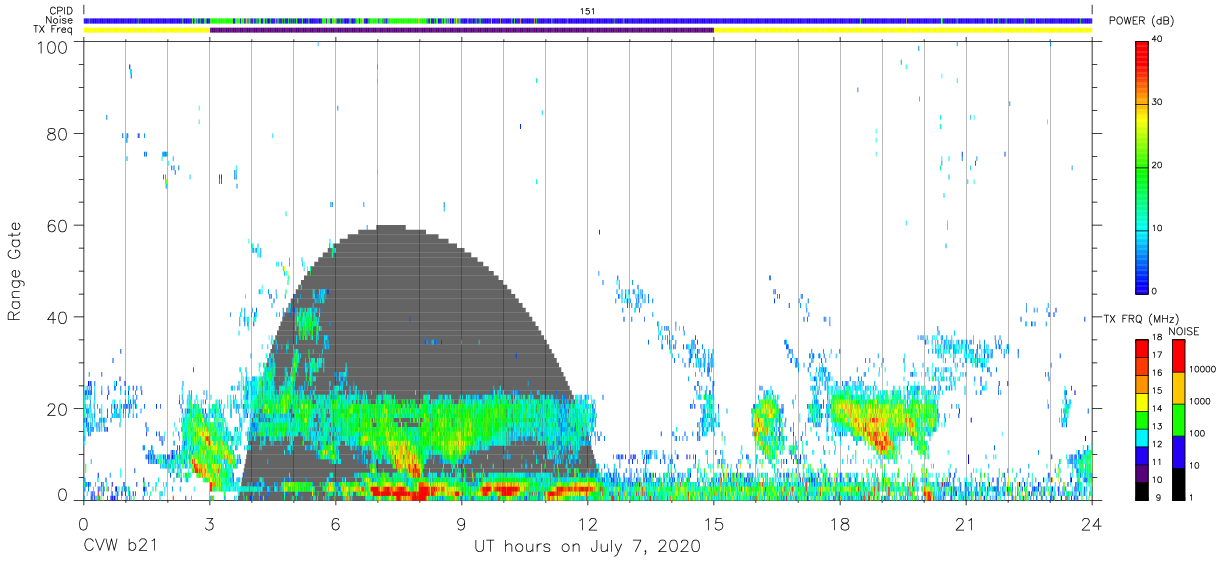
Task: Click the purple segment of TX Freq bar
Action: pos(461,30)
